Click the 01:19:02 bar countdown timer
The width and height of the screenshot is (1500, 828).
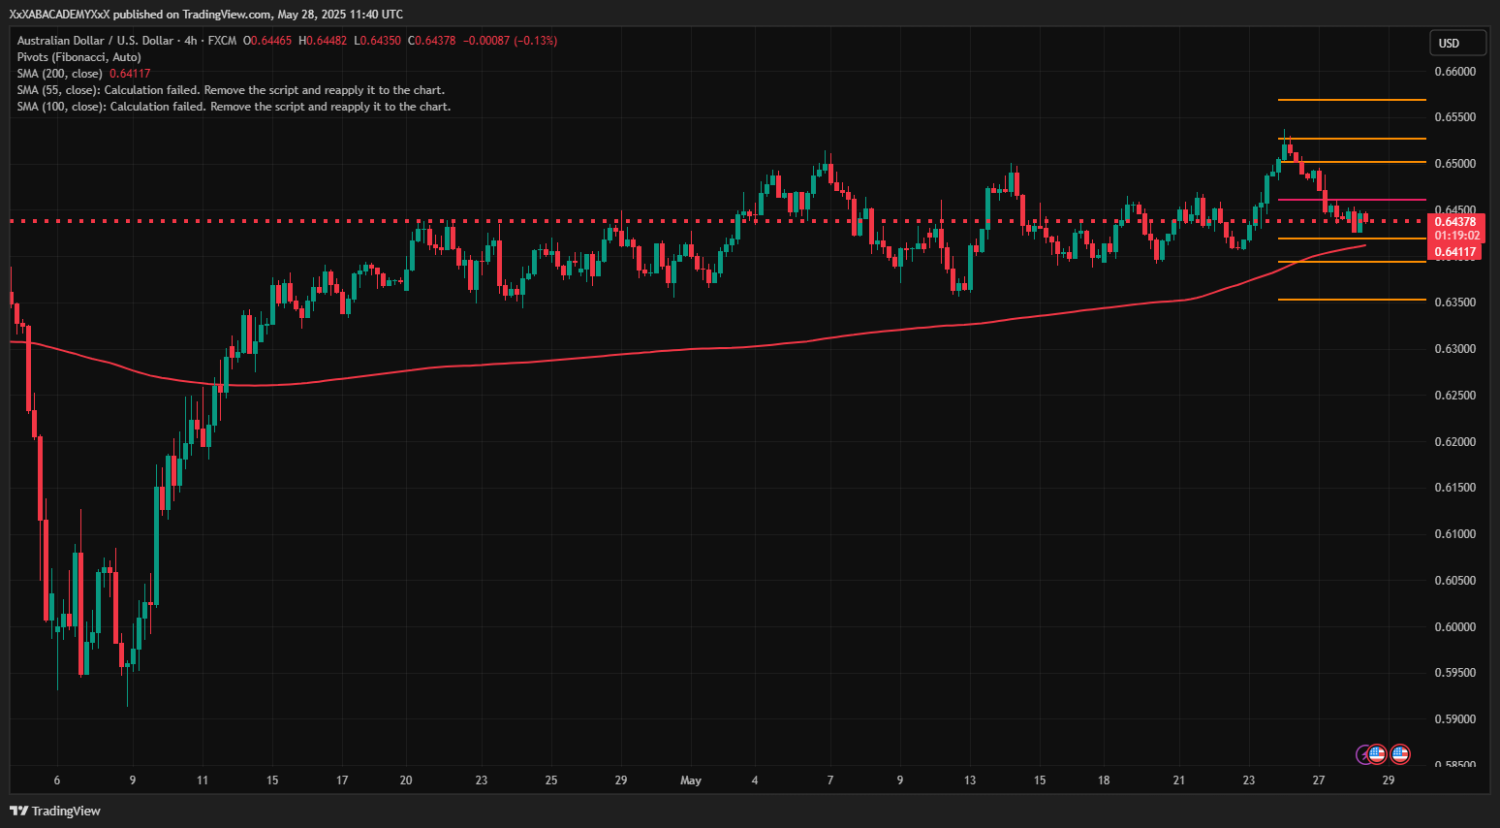1455,237
